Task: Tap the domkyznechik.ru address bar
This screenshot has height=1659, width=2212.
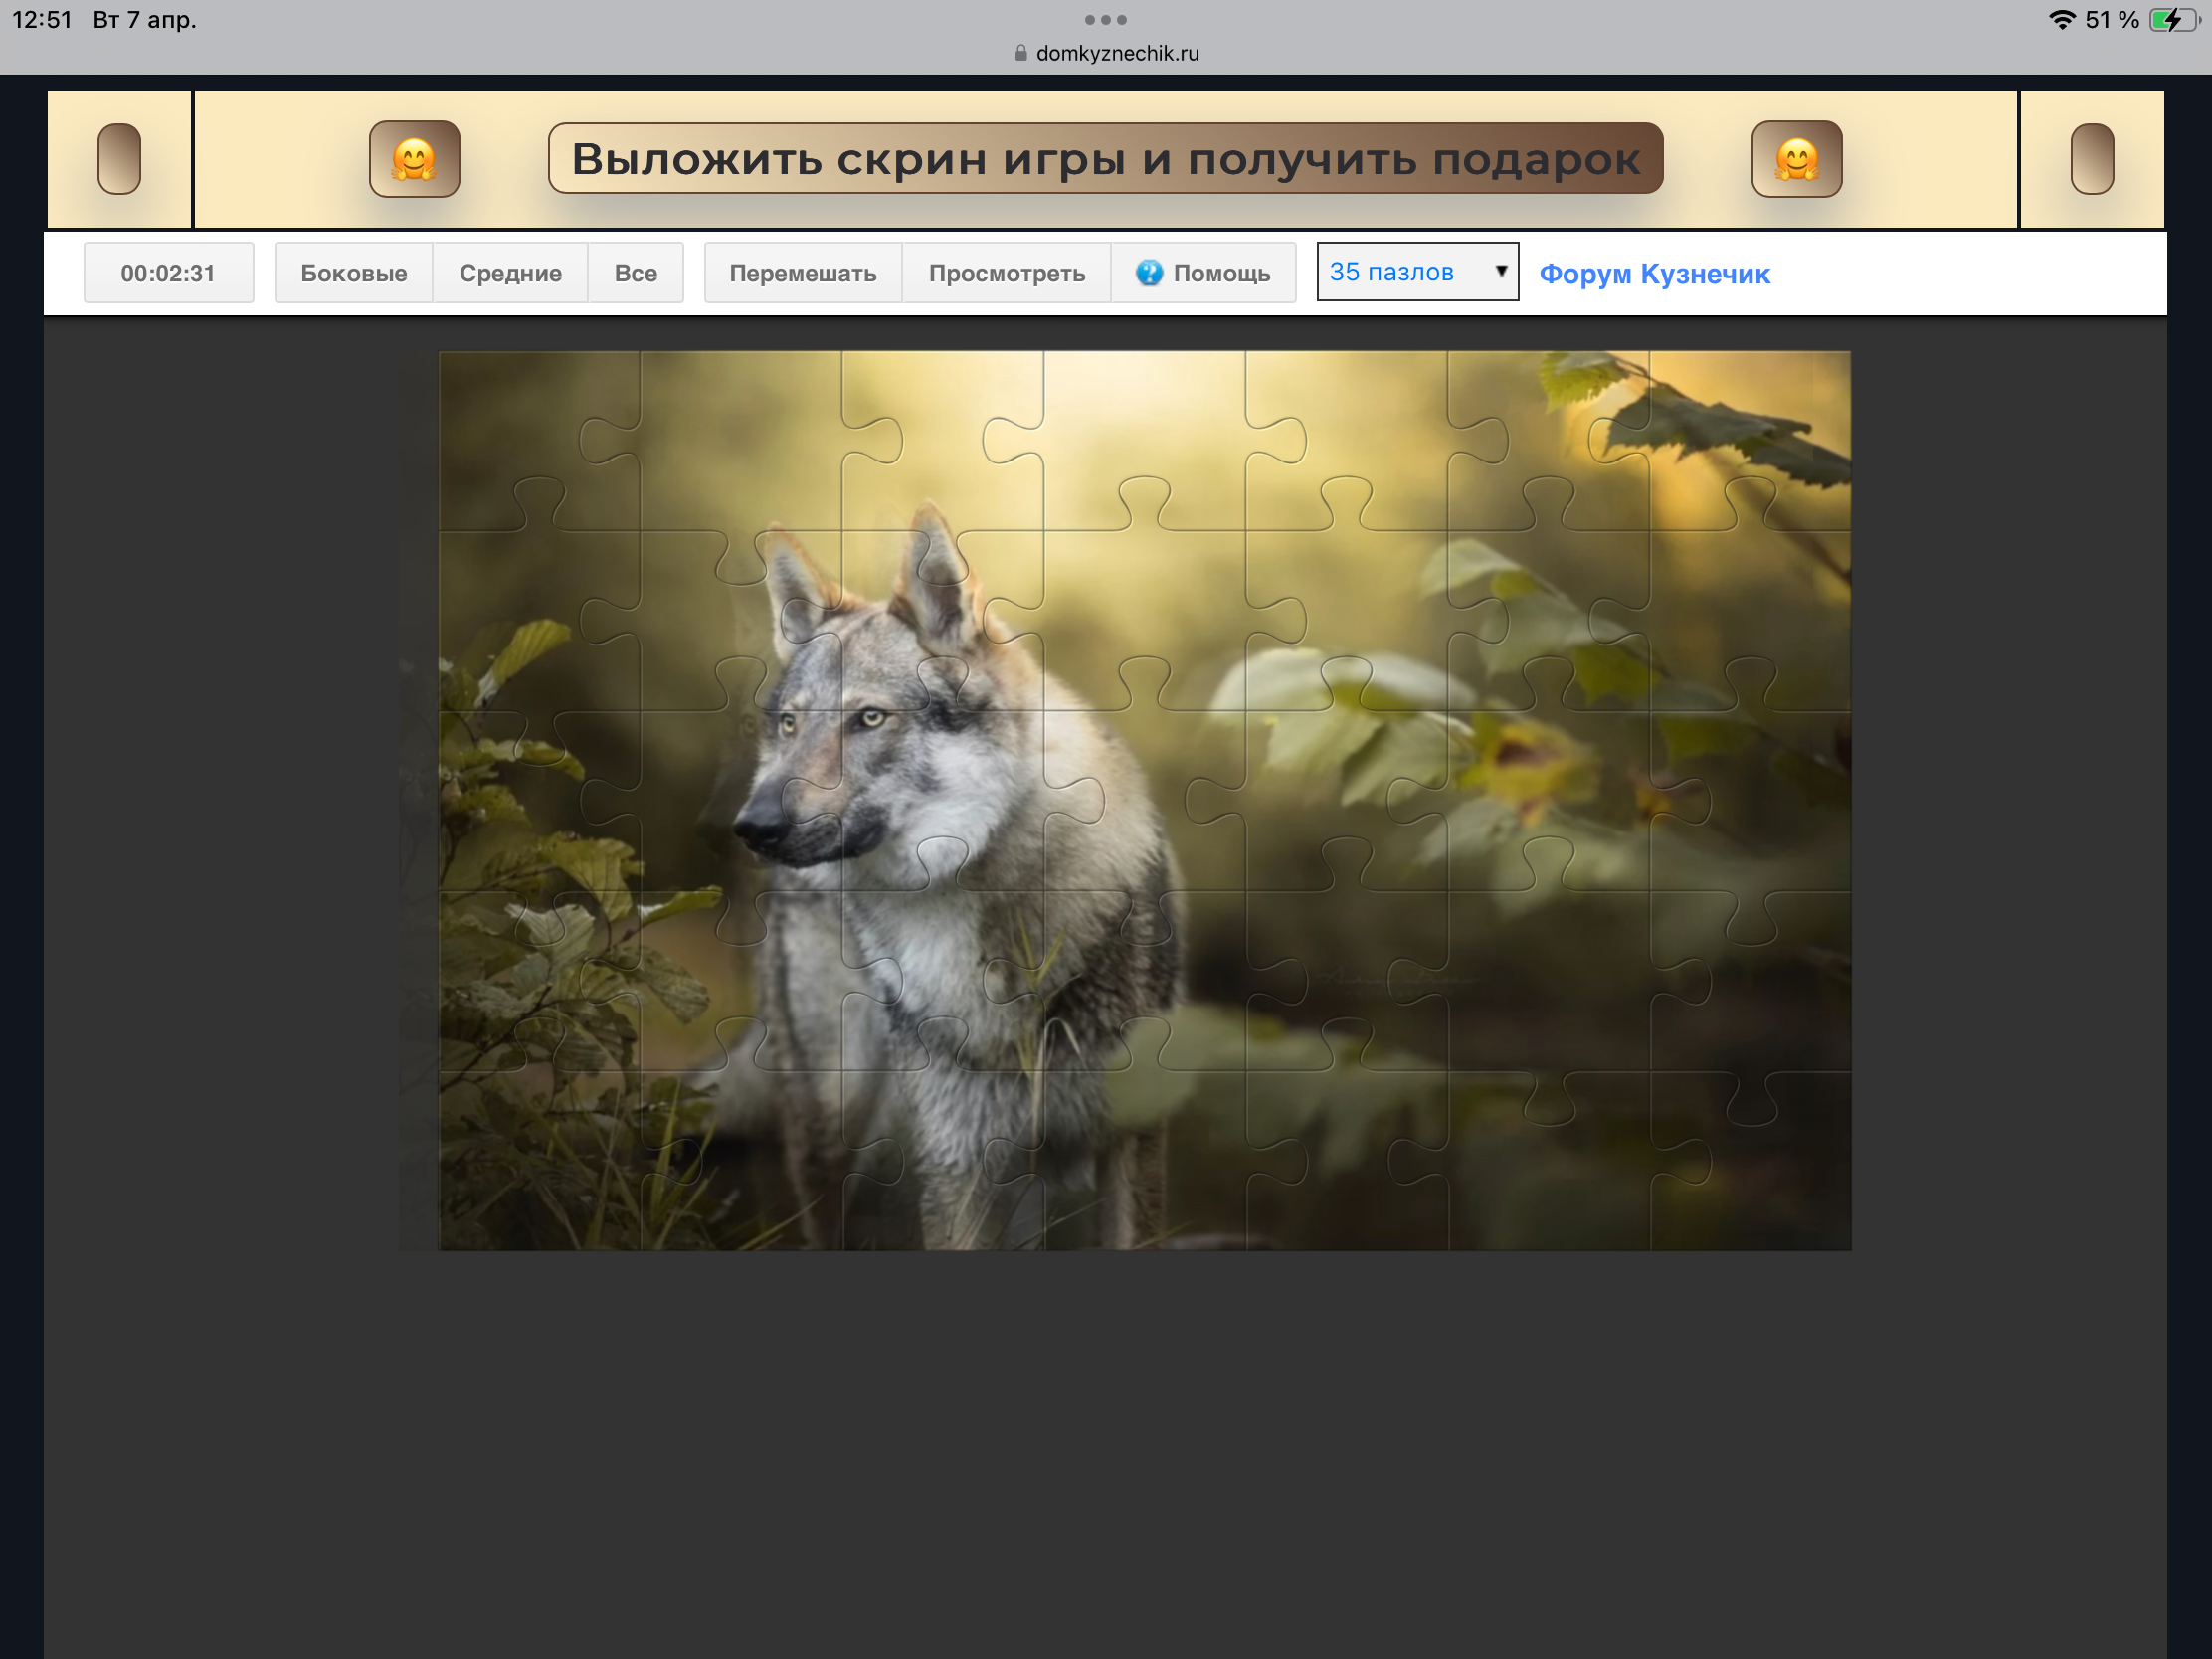Action: (x=1116, y=54)
